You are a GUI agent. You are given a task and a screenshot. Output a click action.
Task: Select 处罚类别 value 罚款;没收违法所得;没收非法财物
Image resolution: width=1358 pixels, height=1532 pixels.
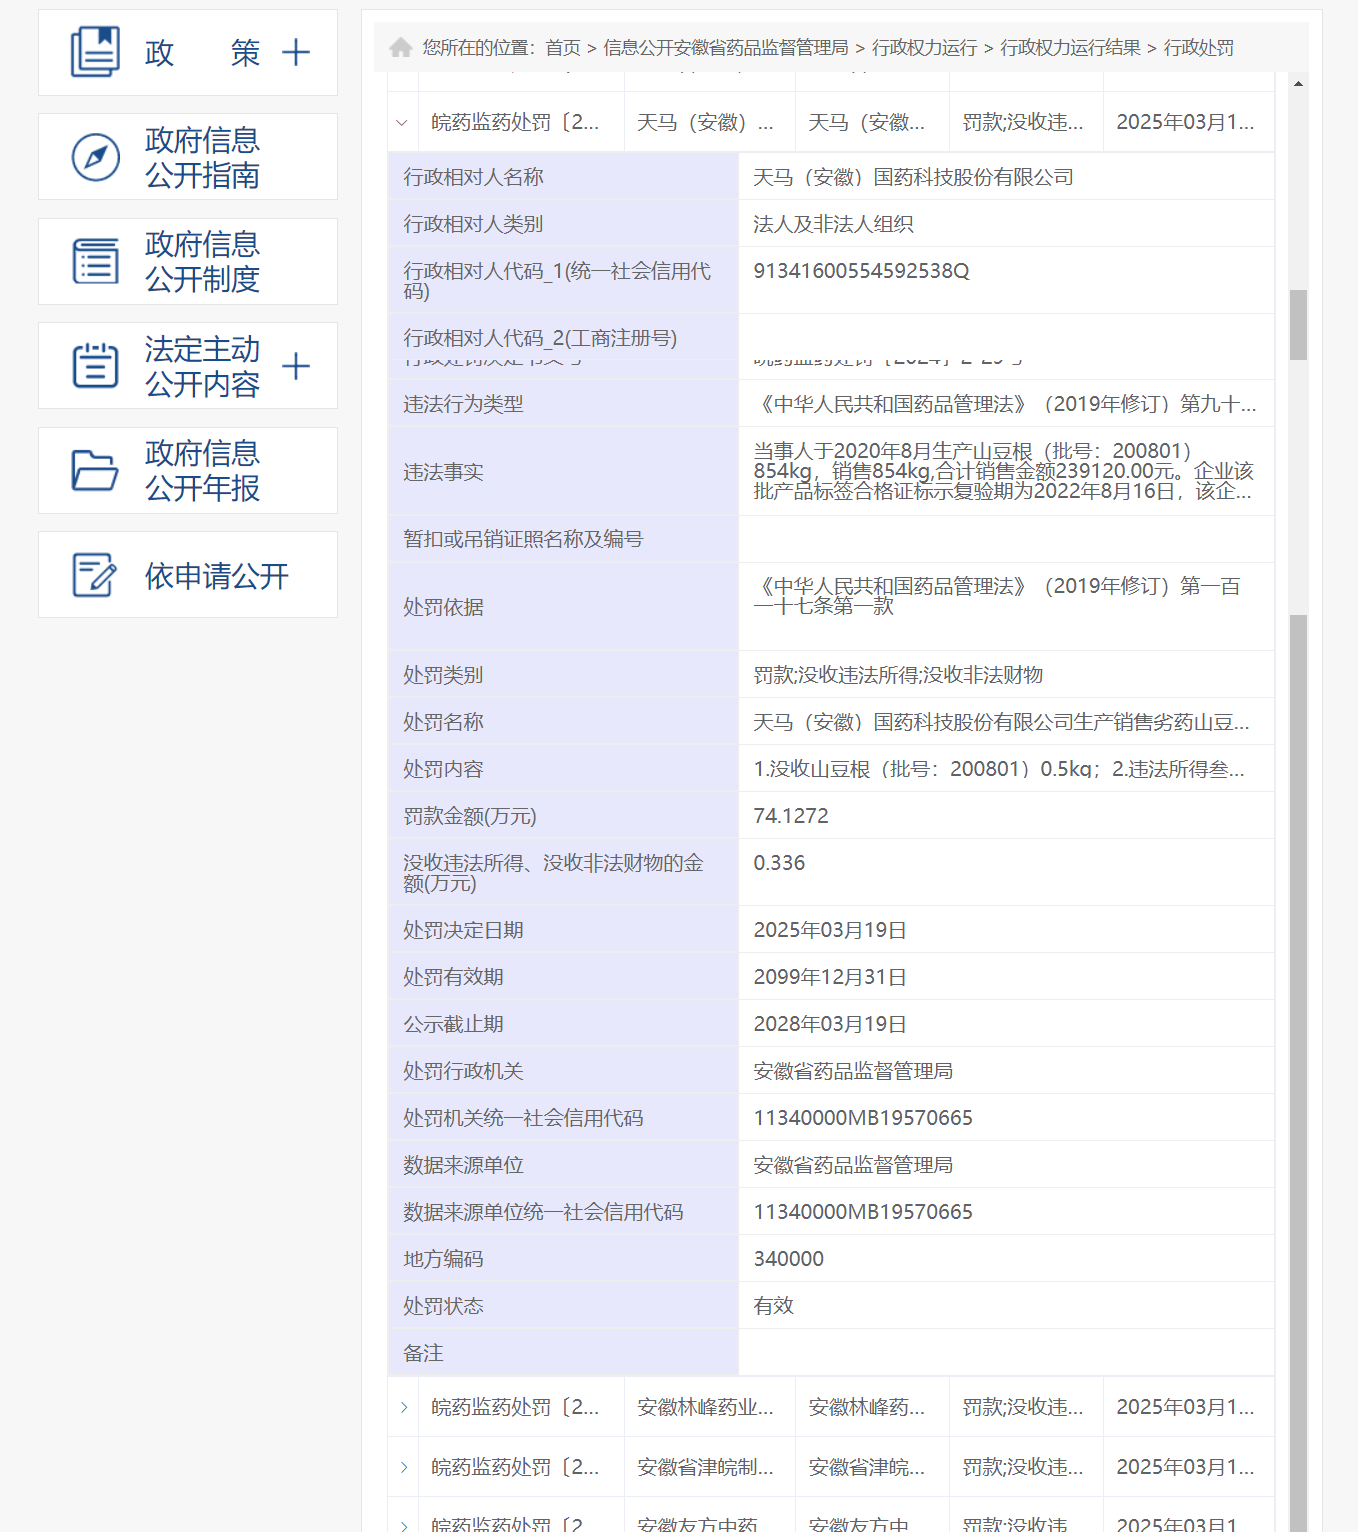coord(898,675)
